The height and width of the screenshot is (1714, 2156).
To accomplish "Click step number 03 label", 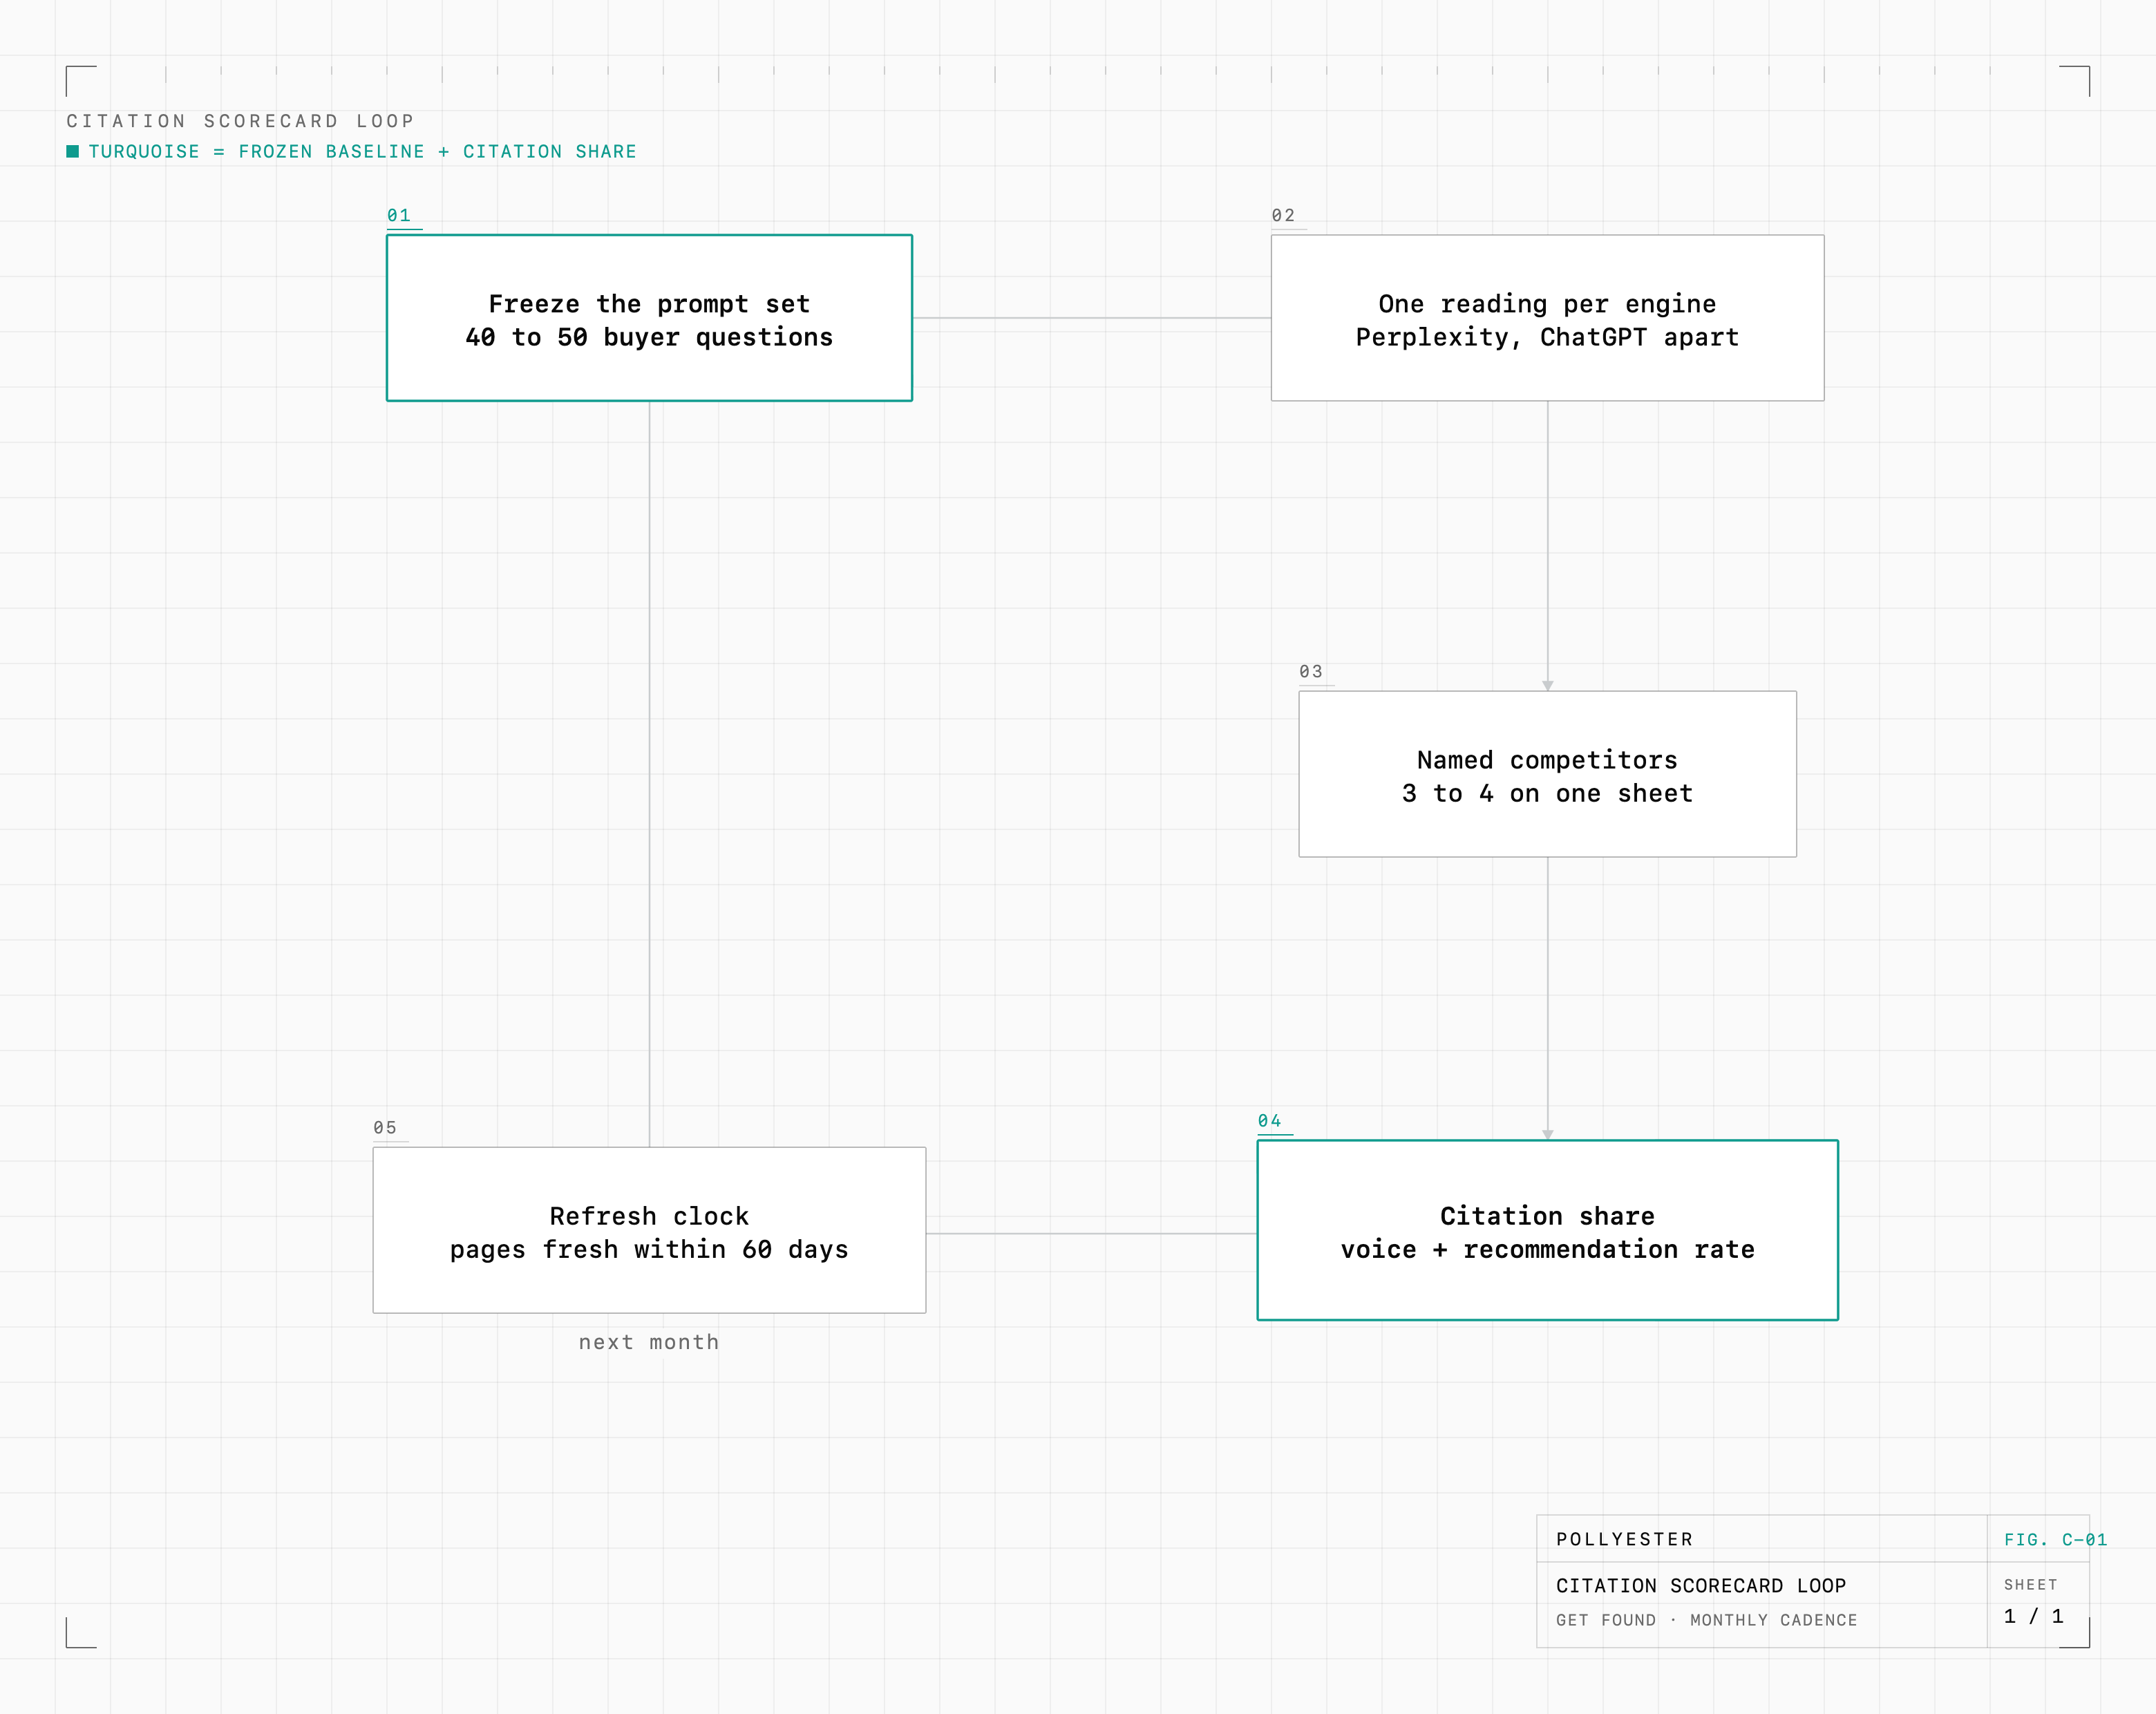I will (x=1311, y=671).
